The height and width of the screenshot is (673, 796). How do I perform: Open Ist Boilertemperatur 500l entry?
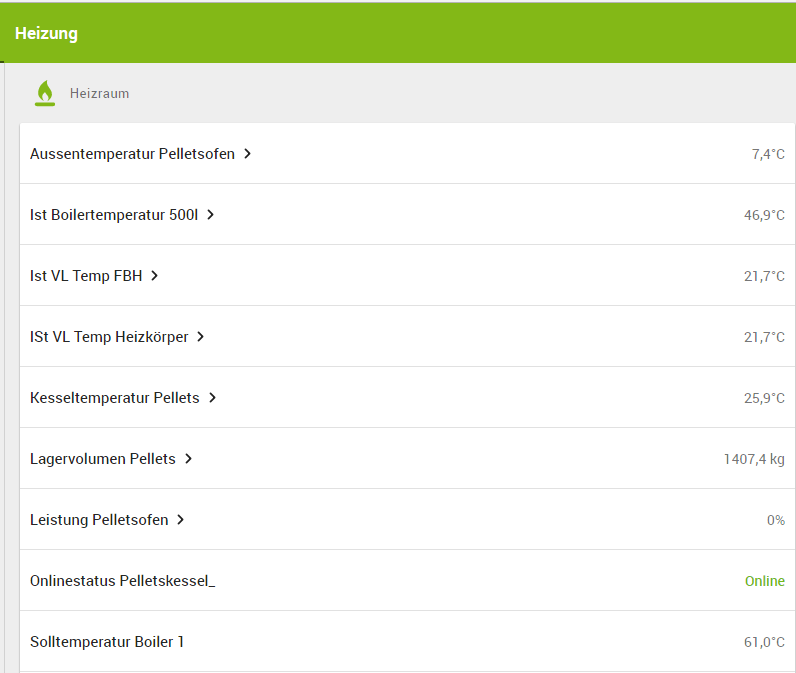click(x=113, y=215)
